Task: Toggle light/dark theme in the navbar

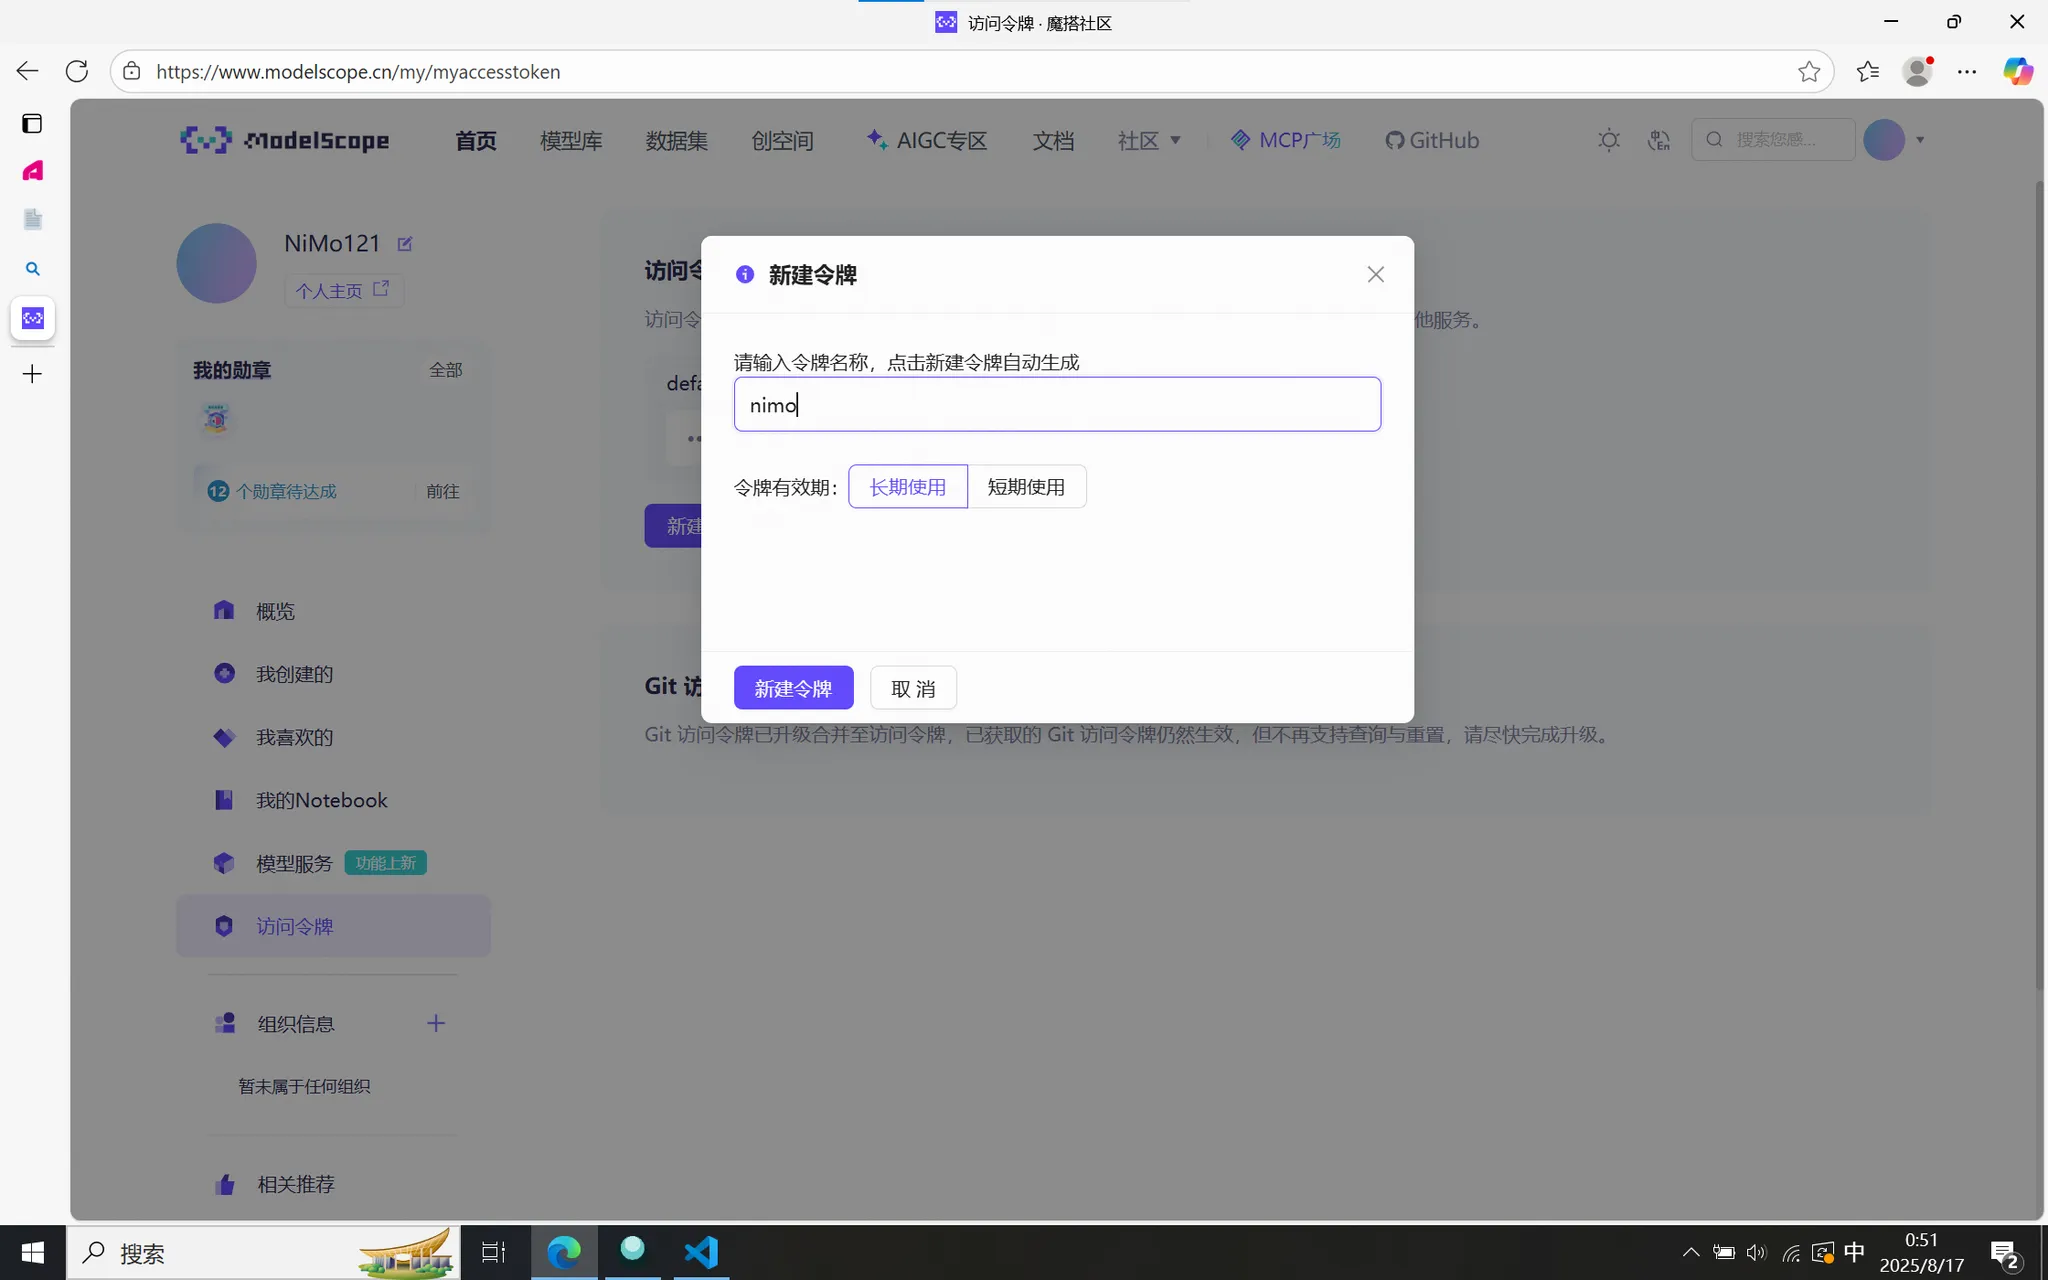Action: (x=1609, y=139)
